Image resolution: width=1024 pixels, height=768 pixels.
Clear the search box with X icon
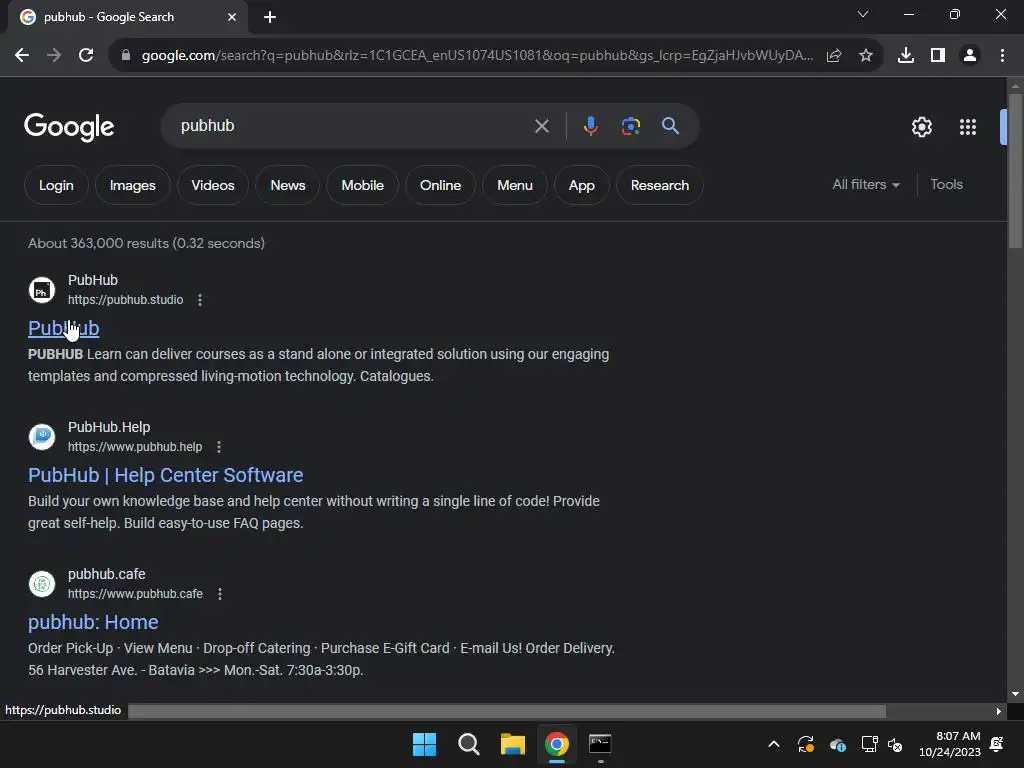542,126
